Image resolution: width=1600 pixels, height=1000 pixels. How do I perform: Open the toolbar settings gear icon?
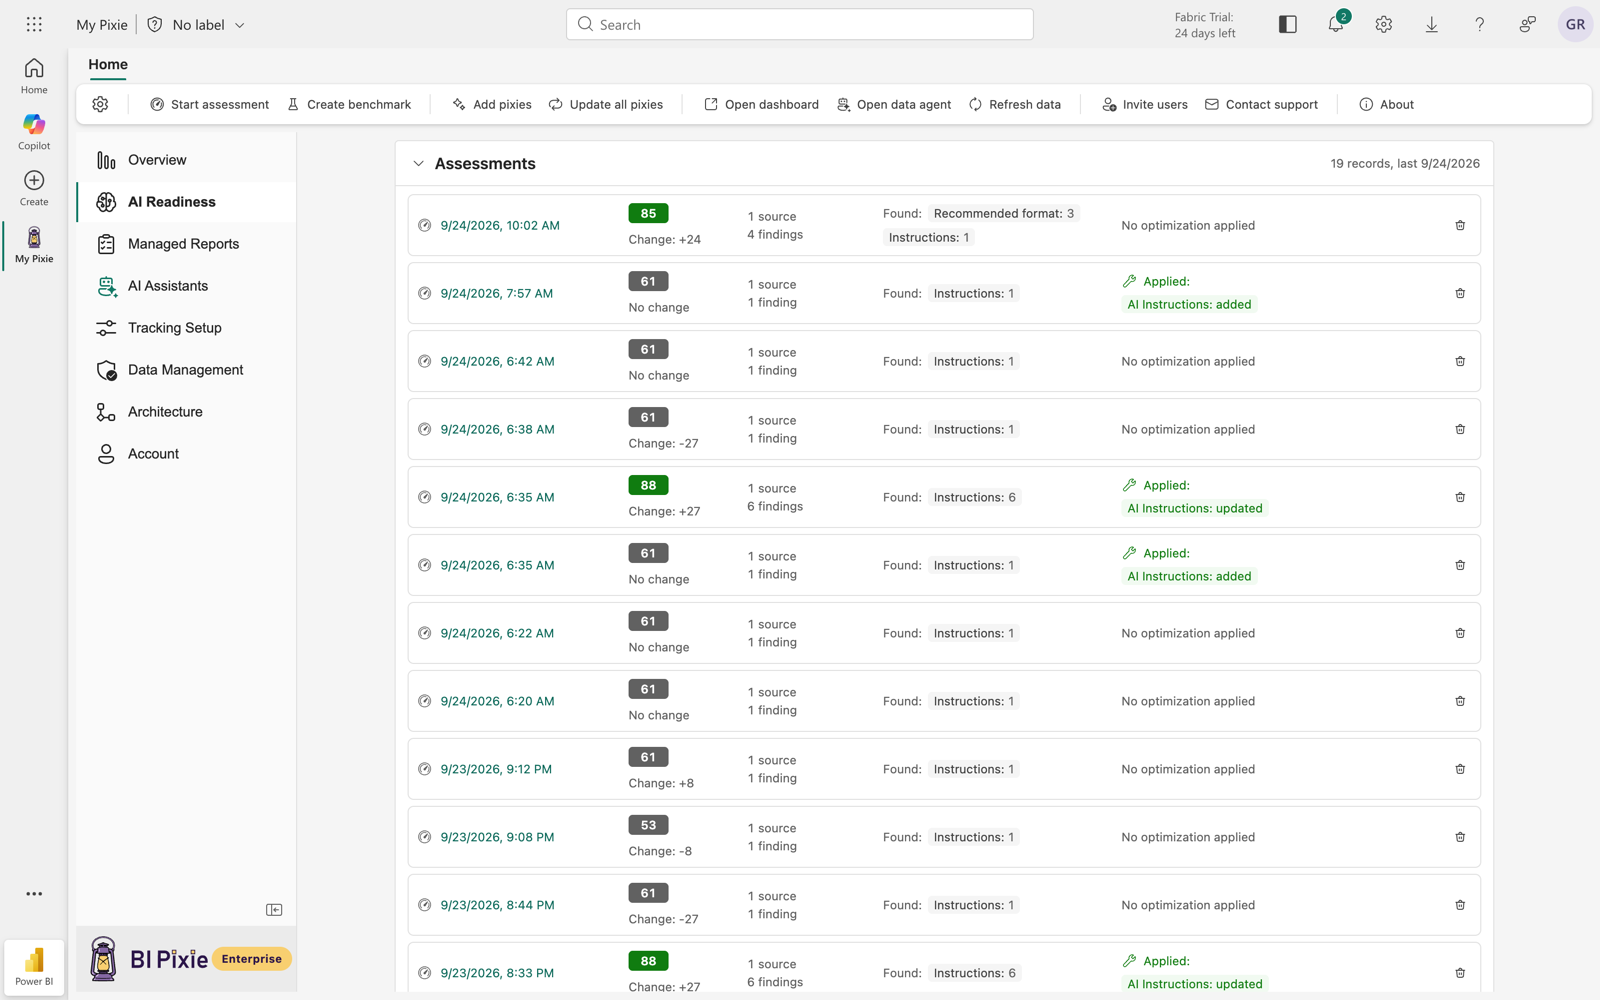point(100,104)
